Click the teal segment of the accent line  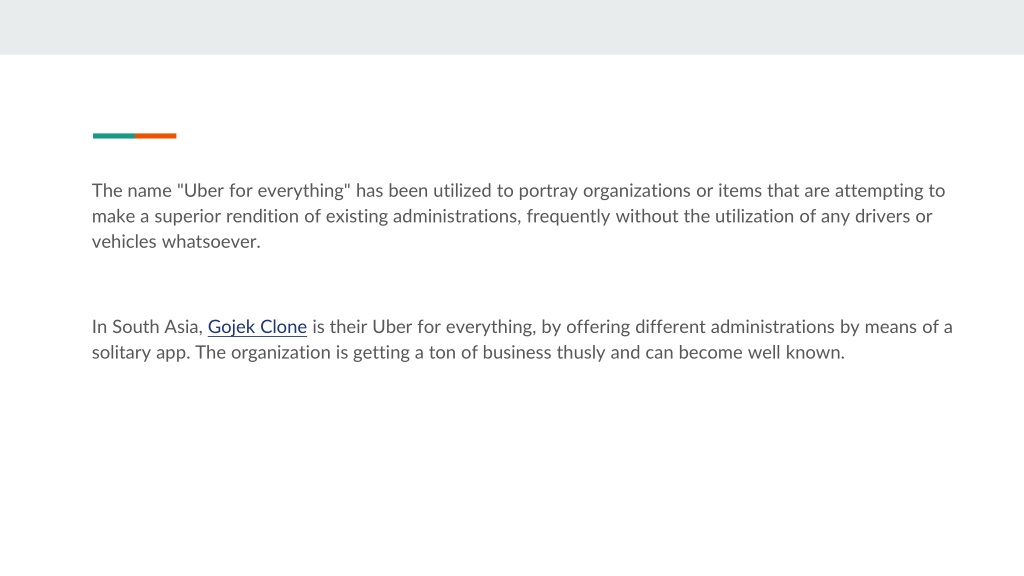(114, 136)
